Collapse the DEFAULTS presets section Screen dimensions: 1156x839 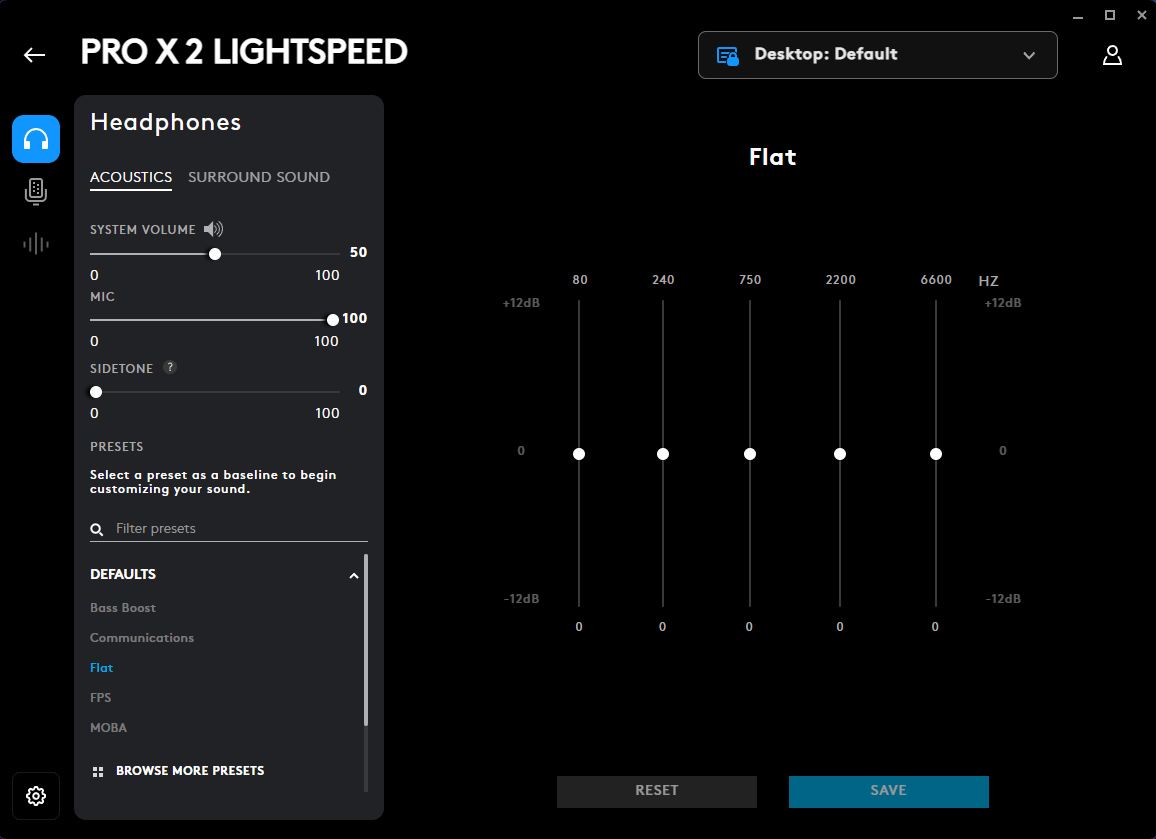coord(354,575)
